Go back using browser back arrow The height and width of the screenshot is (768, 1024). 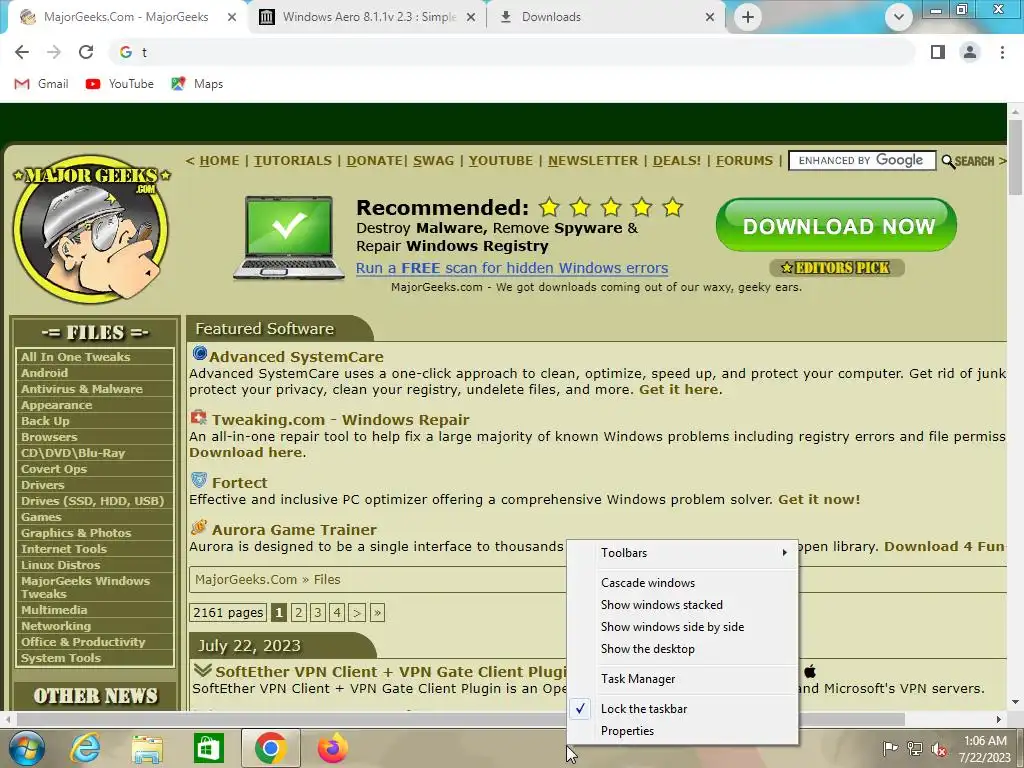(22, 52)
